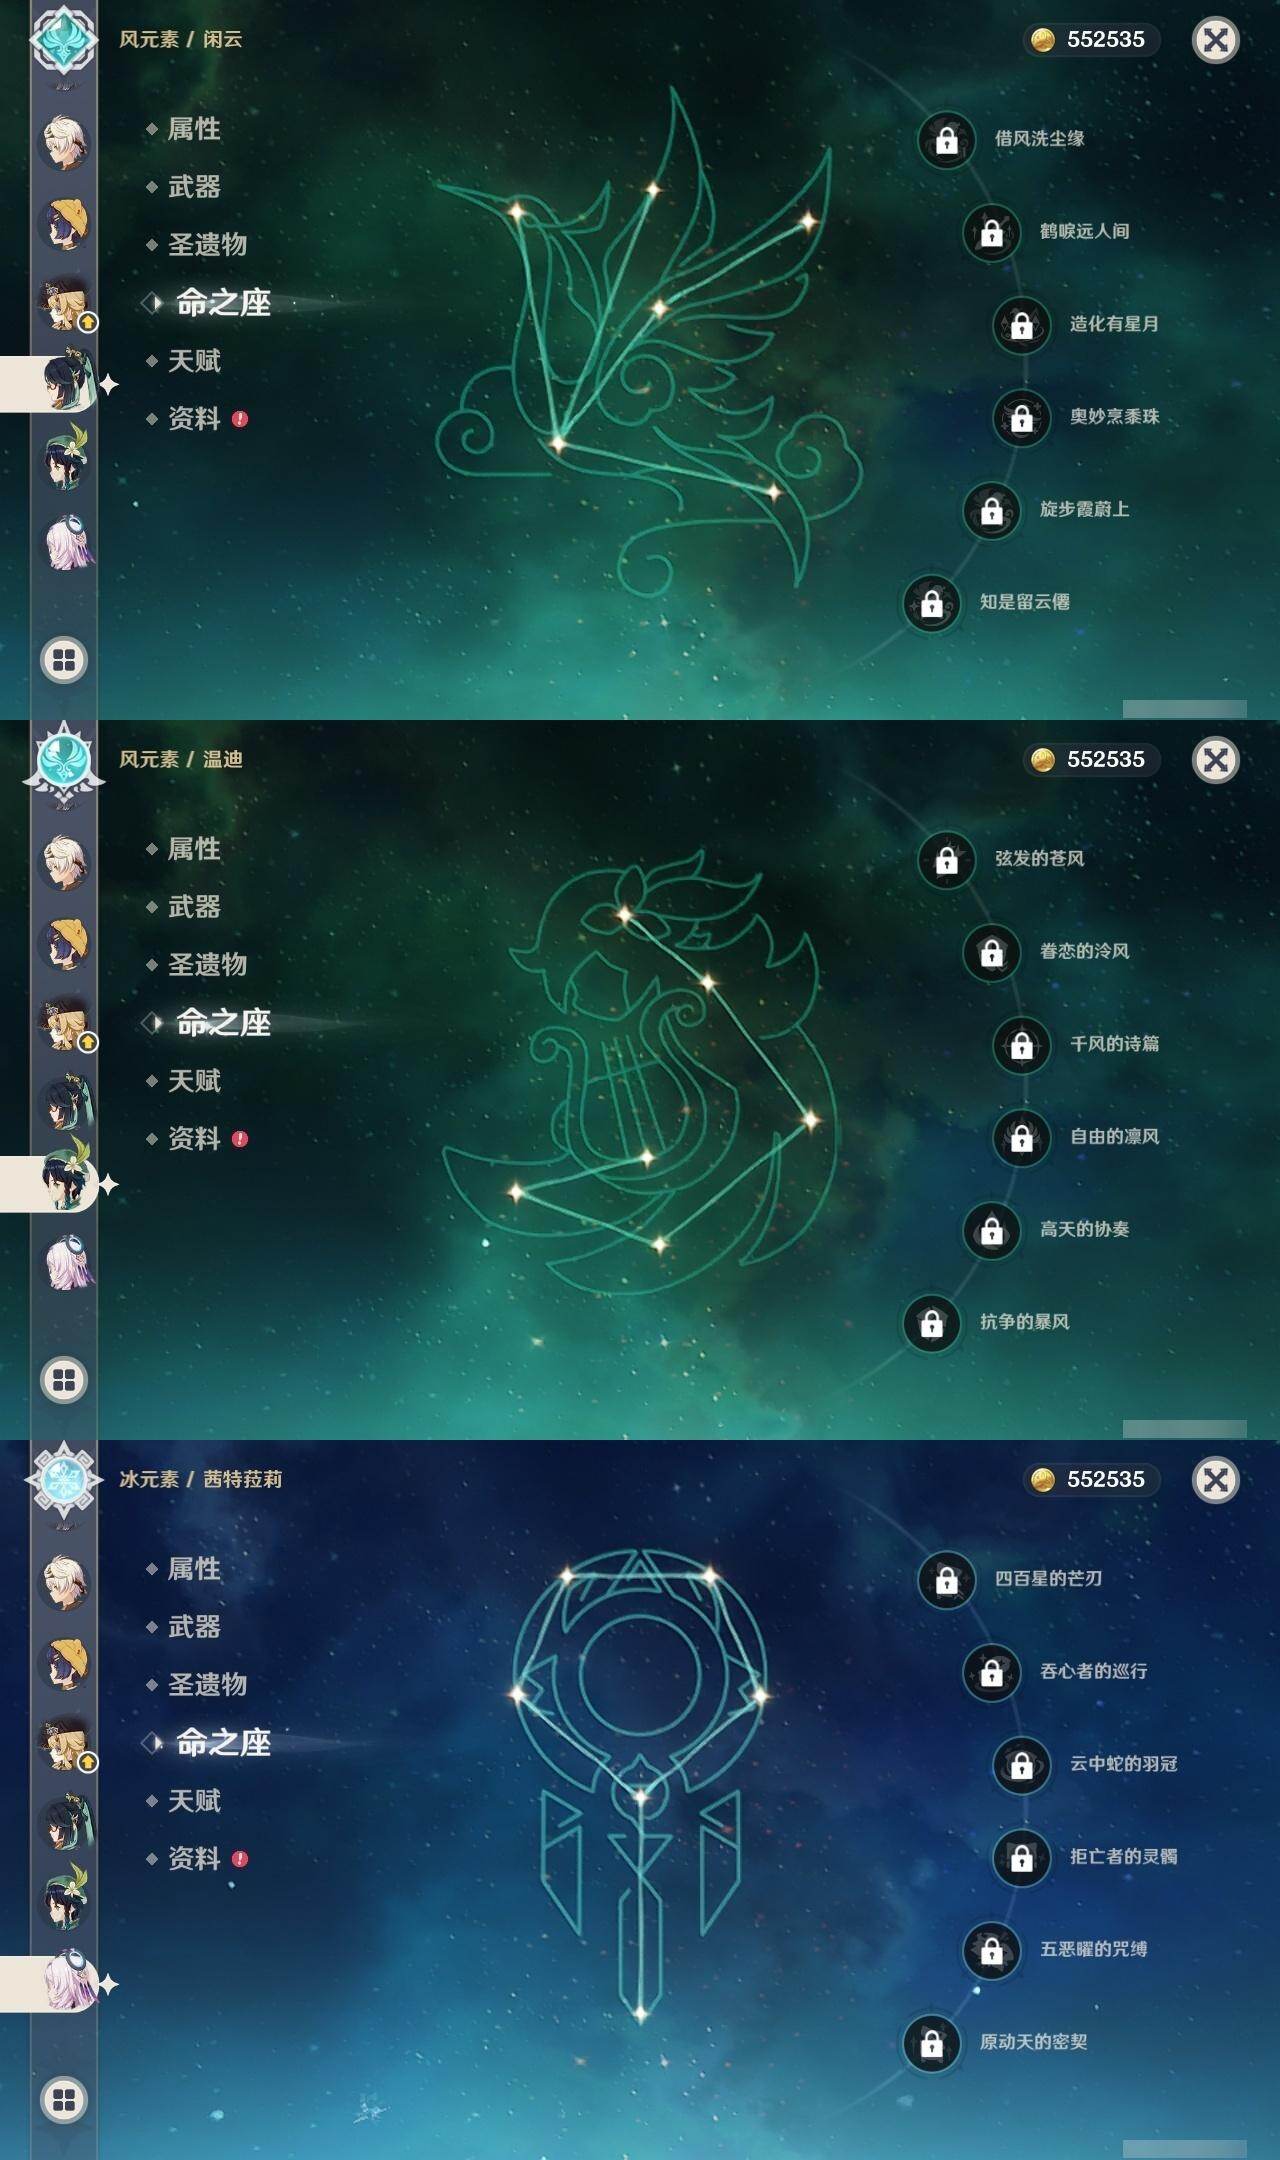
Task: Click the Cryo element emblem beside 冰元素
Action: 64,1480
